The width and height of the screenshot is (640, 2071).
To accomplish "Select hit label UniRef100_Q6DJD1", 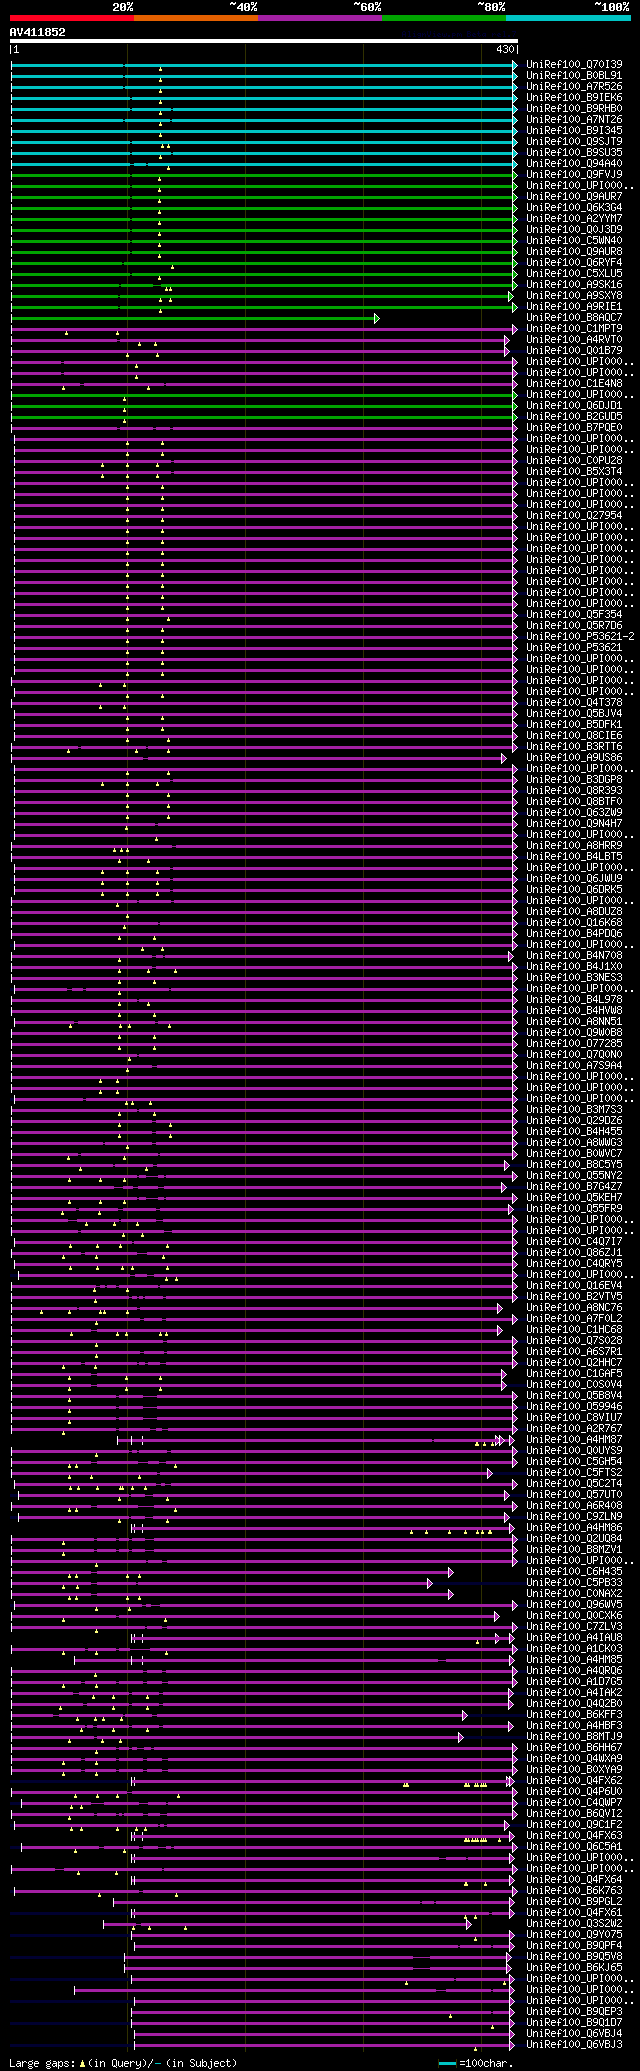I will click(574, 405).
